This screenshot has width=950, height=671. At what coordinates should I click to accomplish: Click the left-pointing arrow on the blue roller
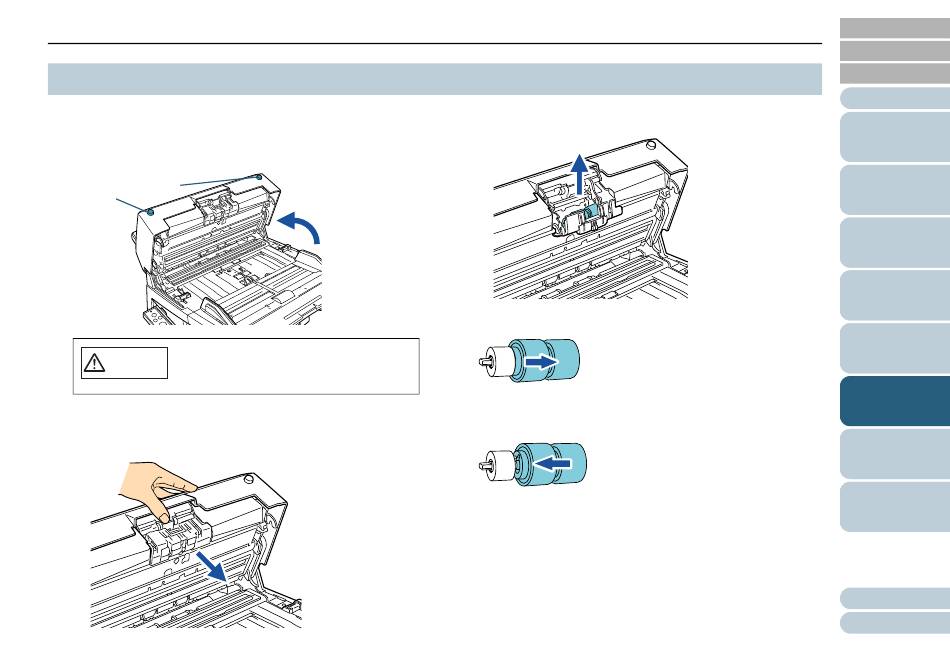coord(554,464)
